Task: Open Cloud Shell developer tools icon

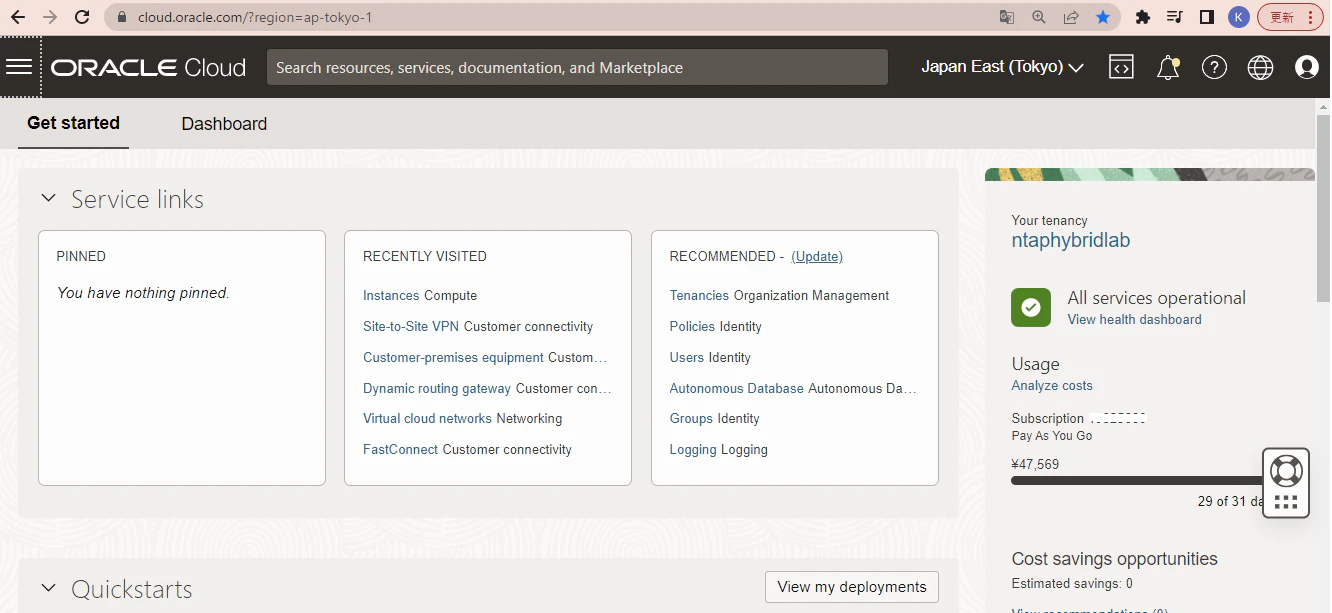Action: click(x=1121, y=67)
